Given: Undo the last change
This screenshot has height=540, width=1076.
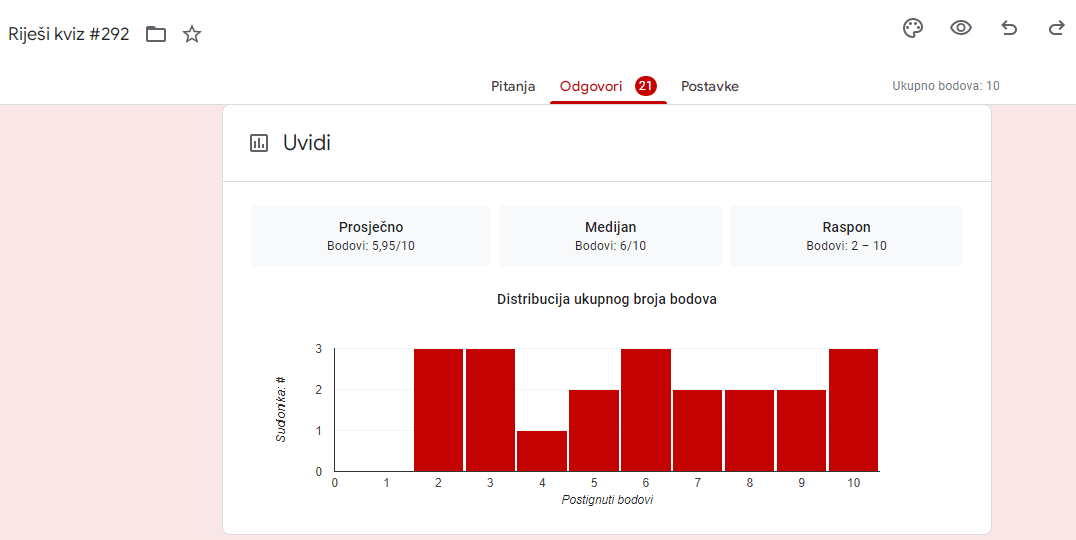Looking at the screenshot, I should tap(1009, 28).
